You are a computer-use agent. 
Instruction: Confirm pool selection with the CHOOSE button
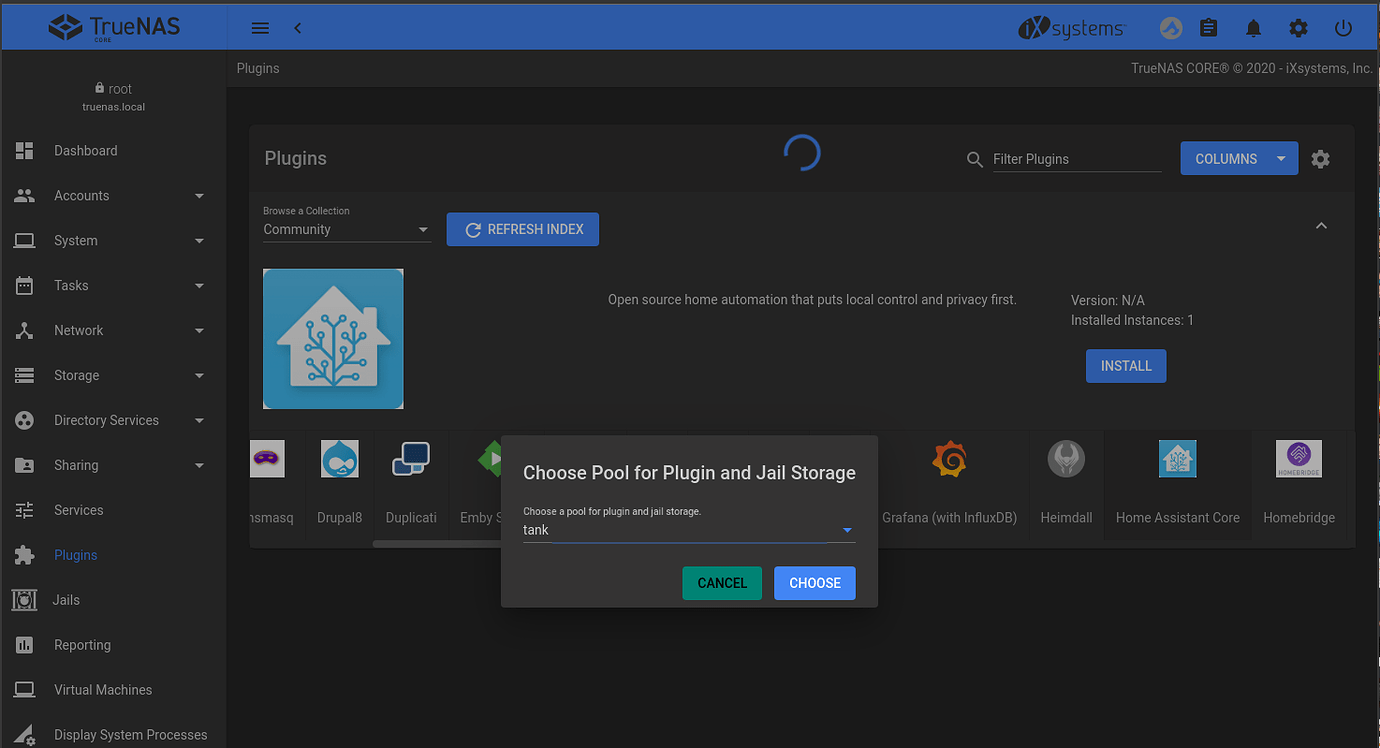coord(814,583)
